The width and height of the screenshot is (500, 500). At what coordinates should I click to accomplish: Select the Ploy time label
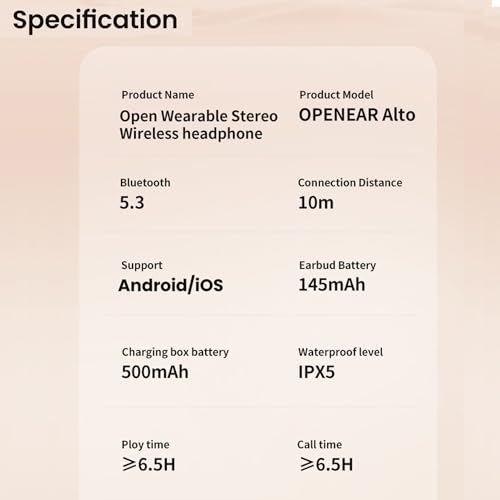coord(145,445)
